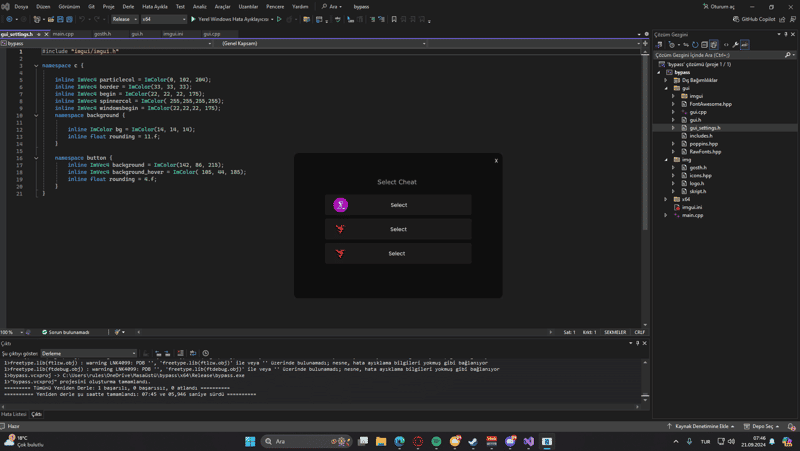Open the Dosya menu
800x451 pixels.
click(x=21, y=7)
